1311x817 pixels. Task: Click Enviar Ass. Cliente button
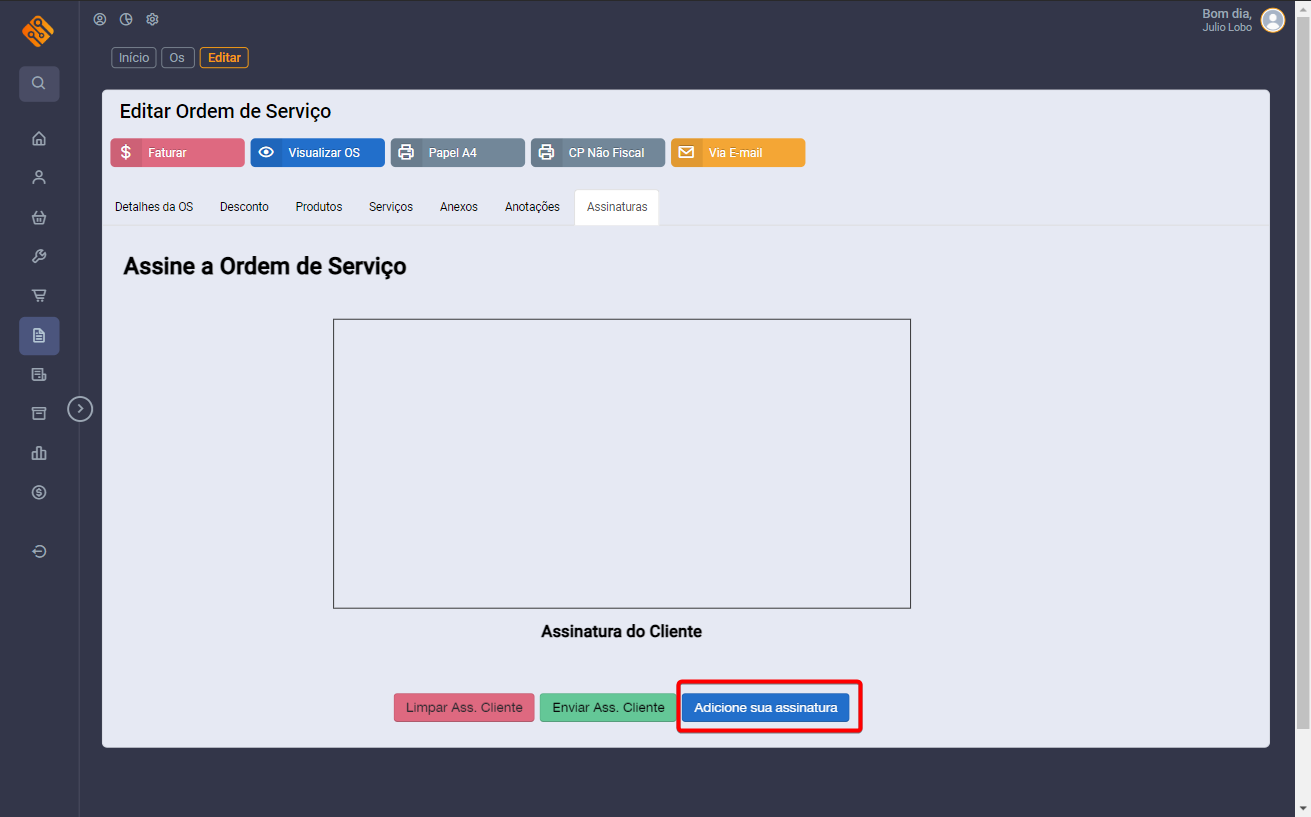click(608, 707)
